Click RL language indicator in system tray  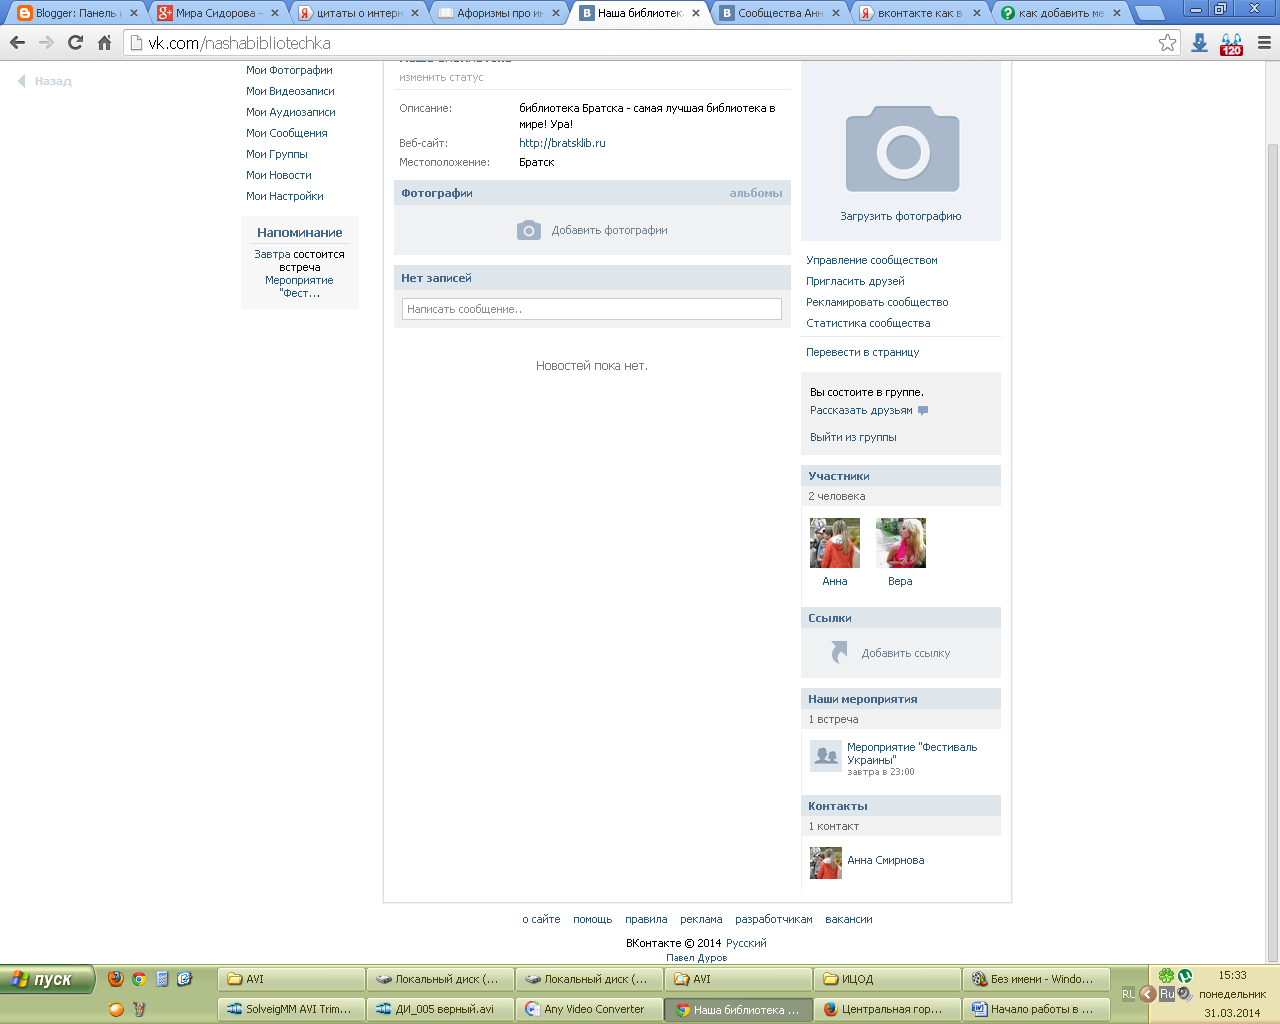click(x=1128, y=994)
